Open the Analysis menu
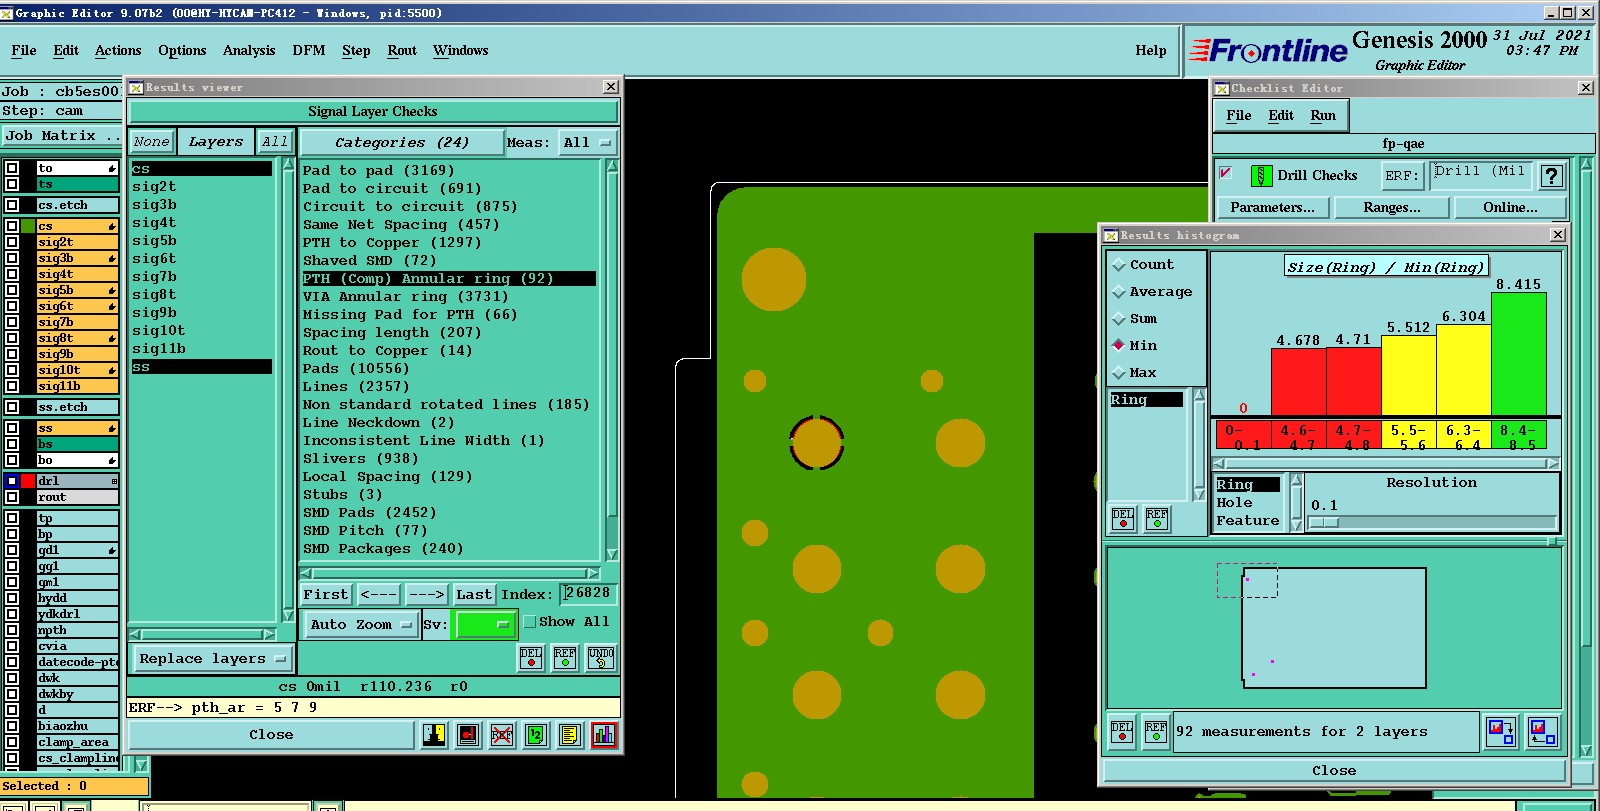1600x811 pixels. tap(249, 50)
